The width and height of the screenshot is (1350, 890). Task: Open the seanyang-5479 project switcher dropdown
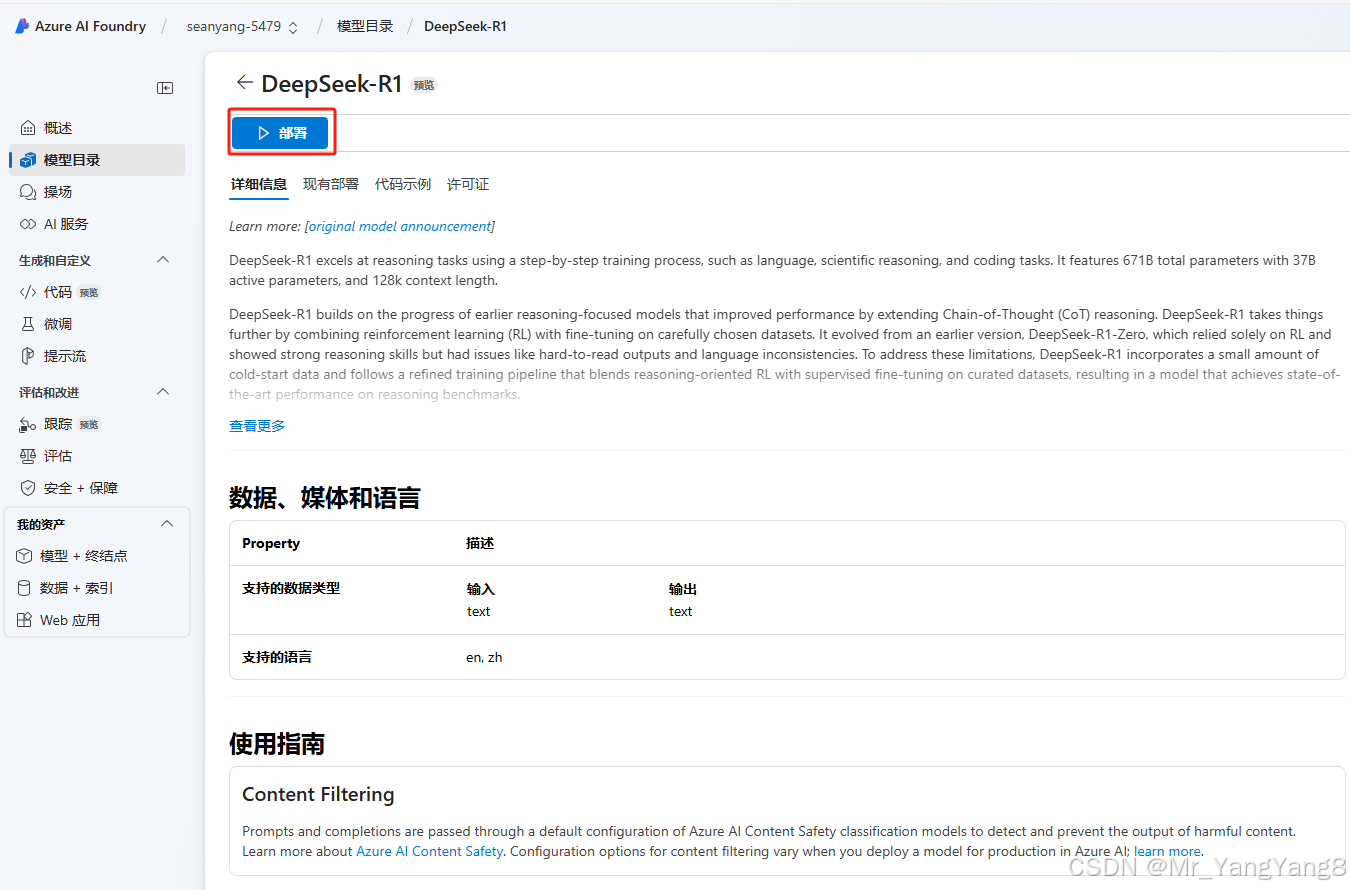[242, 27]
